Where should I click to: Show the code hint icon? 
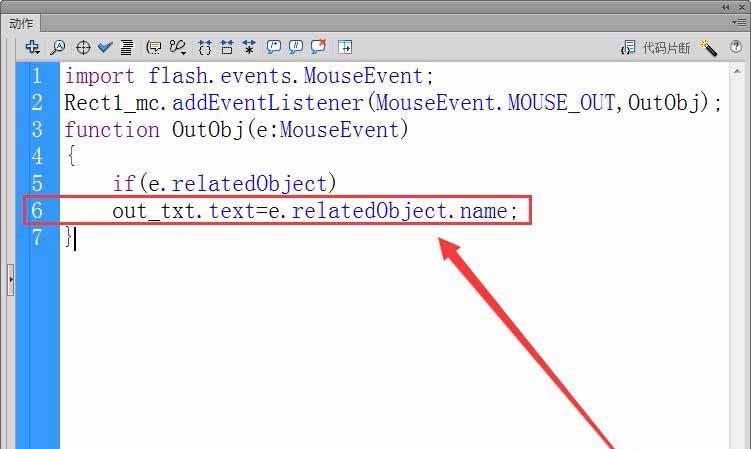(x=154, y=47)
